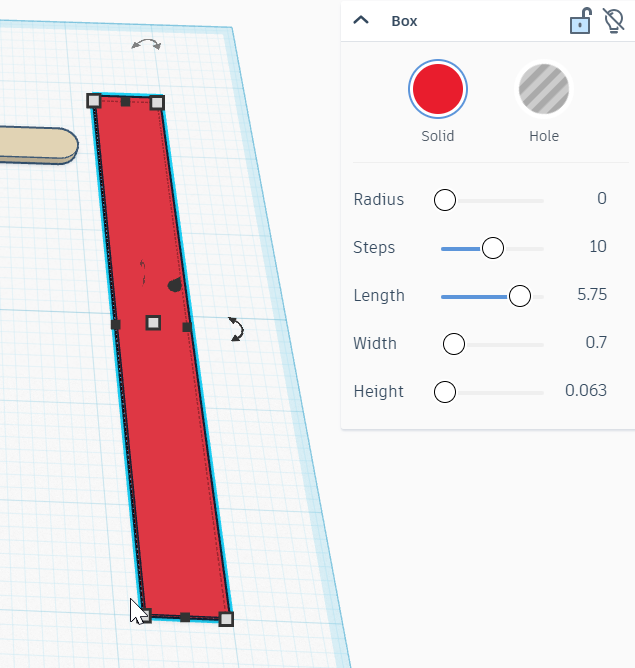Click the Length slider handle
The width and height of the screenshot is (635, 668).
tap(519, 296)
